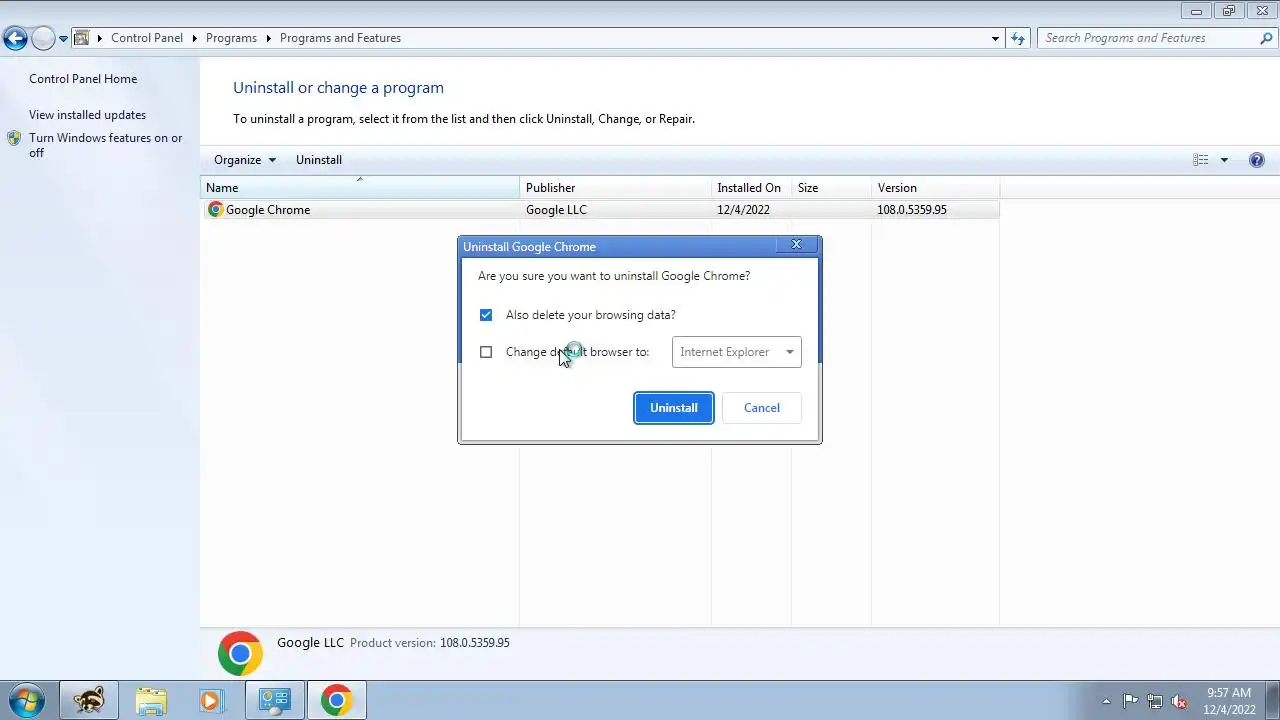
Task: Click the muted volume tray icon
Action: pos(1179,701)
